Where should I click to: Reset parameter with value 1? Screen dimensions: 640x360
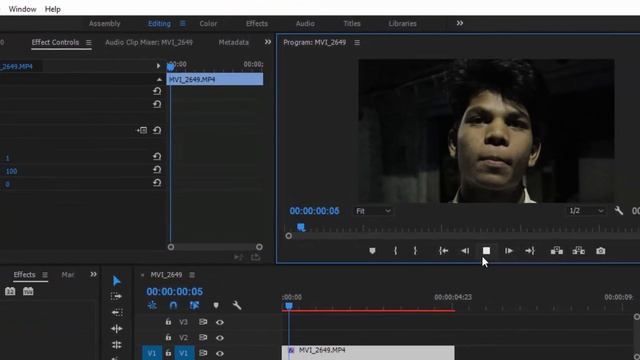tap(157, 157)
